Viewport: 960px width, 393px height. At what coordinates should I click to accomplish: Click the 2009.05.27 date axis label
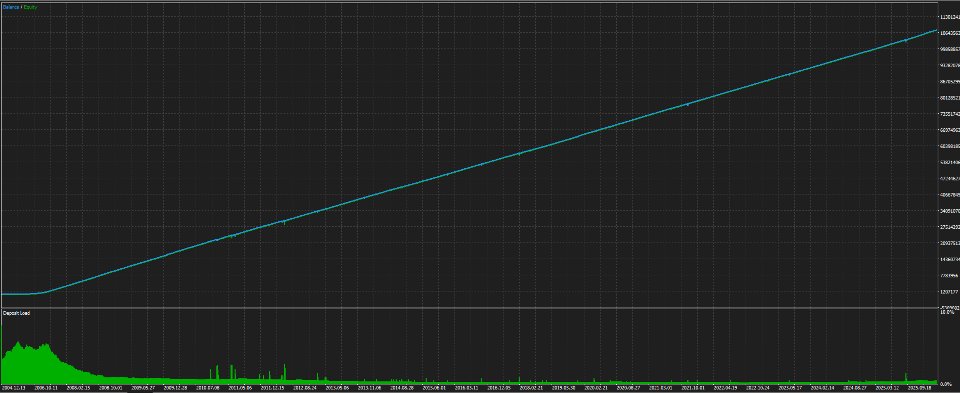[x=143, y=387]
